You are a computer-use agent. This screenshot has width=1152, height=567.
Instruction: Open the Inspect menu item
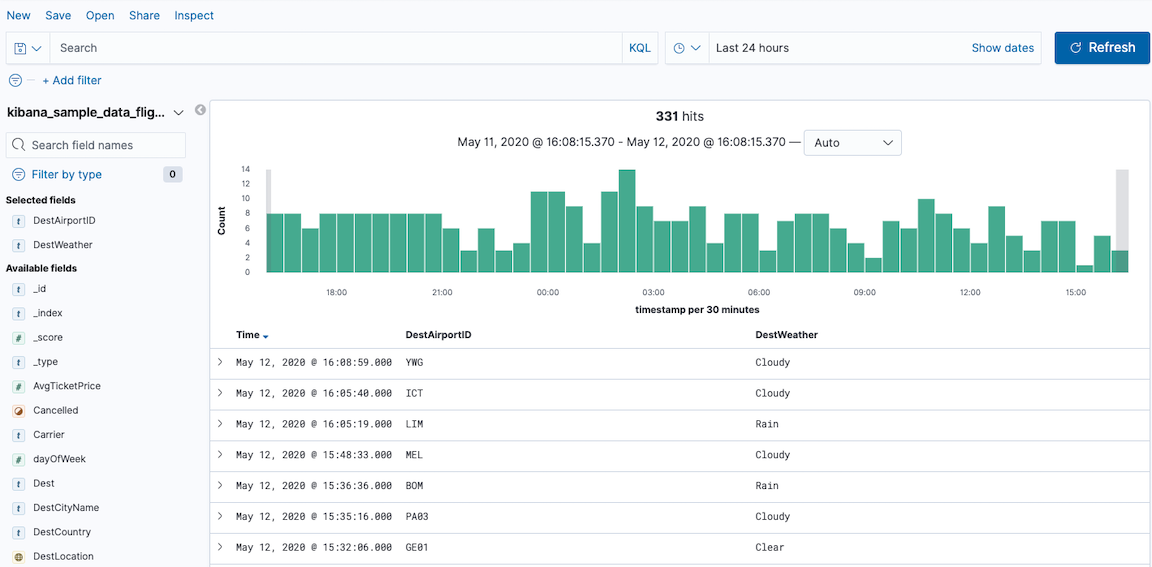194,16
